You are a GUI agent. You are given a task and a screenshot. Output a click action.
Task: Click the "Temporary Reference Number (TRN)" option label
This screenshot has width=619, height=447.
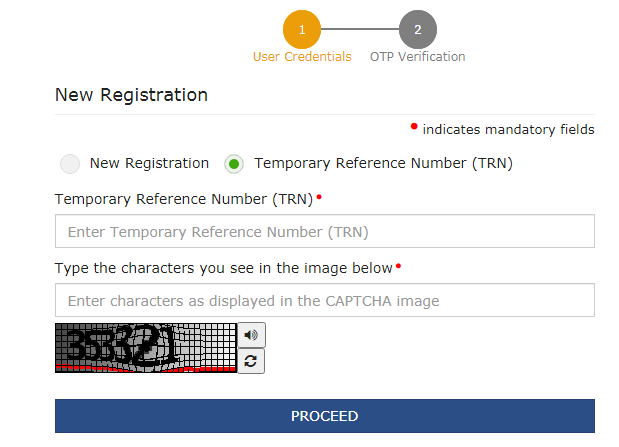coord(383,163)
